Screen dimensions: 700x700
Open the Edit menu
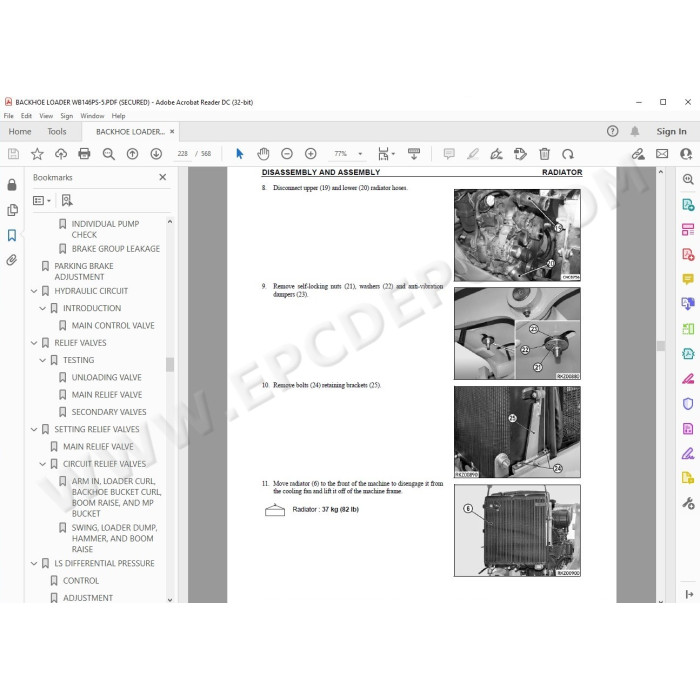pos(26,116)
